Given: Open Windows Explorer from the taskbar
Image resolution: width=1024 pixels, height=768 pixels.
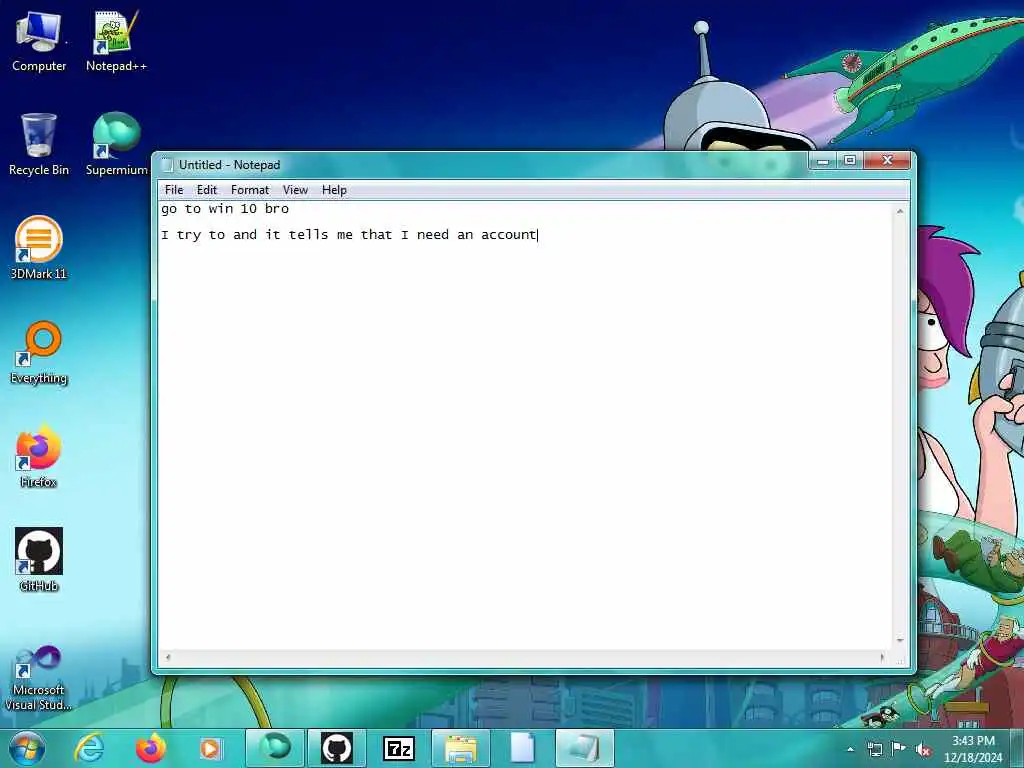Looking at the screenshot, I should [460, 748].
